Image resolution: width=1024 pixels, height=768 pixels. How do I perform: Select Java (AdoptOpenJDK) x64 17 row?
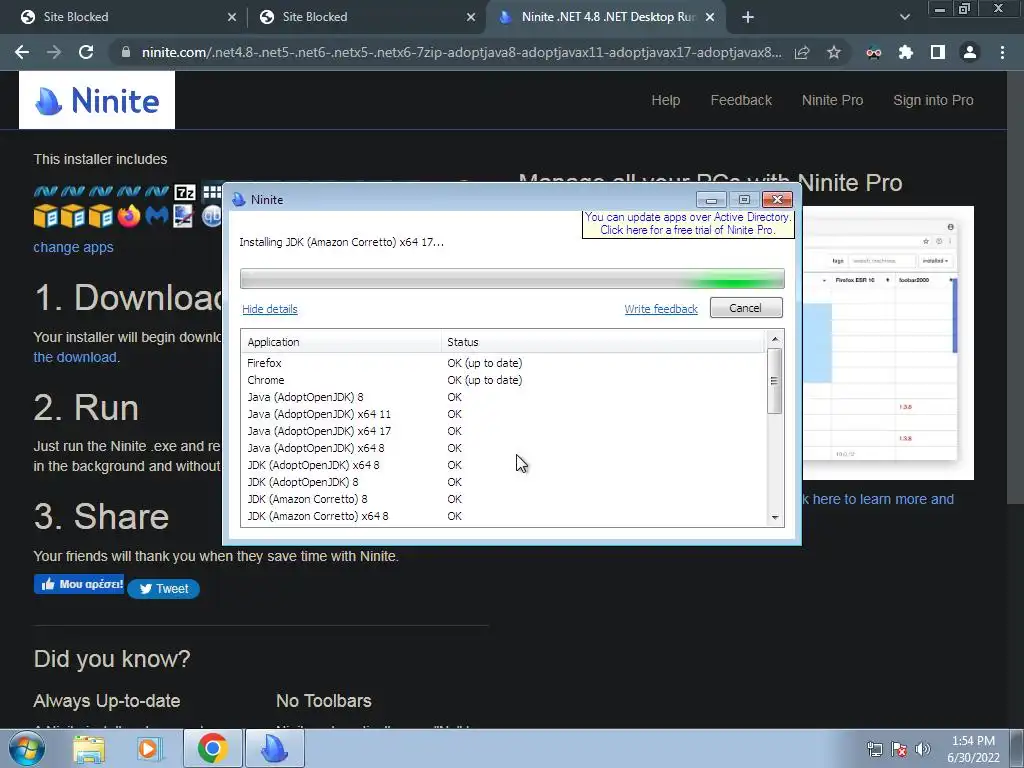(x=503, y=431)
